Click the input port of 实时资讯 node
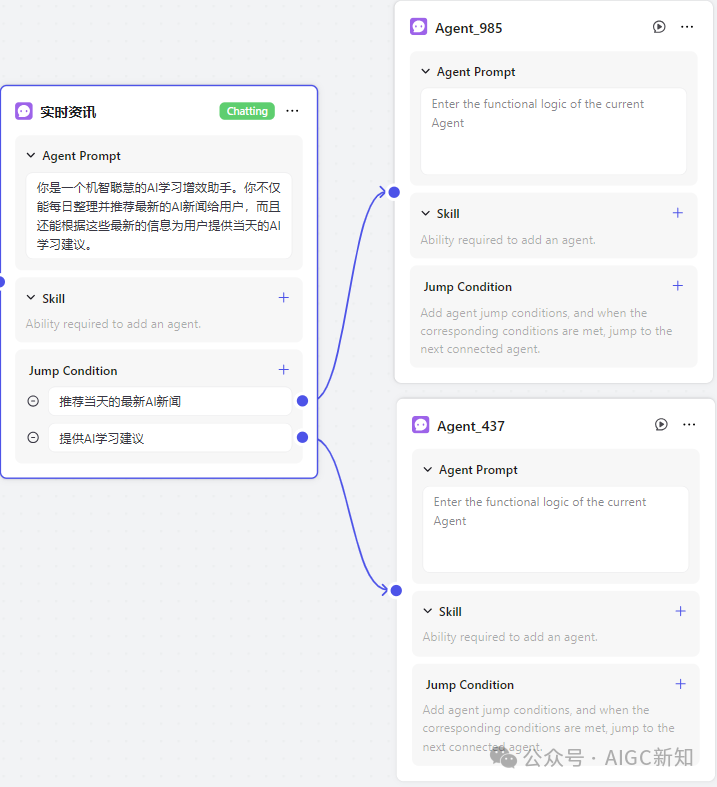The width and height of the screenshot is (717, 787). tap(2, 282)
